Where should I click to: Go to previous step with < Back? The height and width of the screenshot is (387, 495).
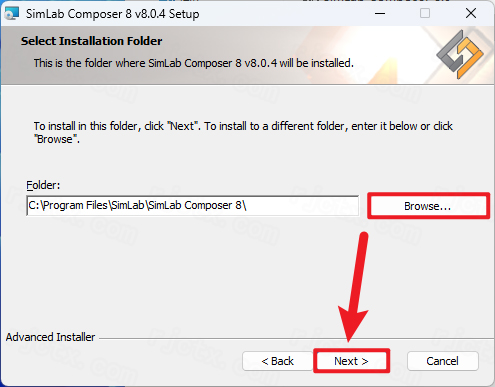[x=278, y=361]
